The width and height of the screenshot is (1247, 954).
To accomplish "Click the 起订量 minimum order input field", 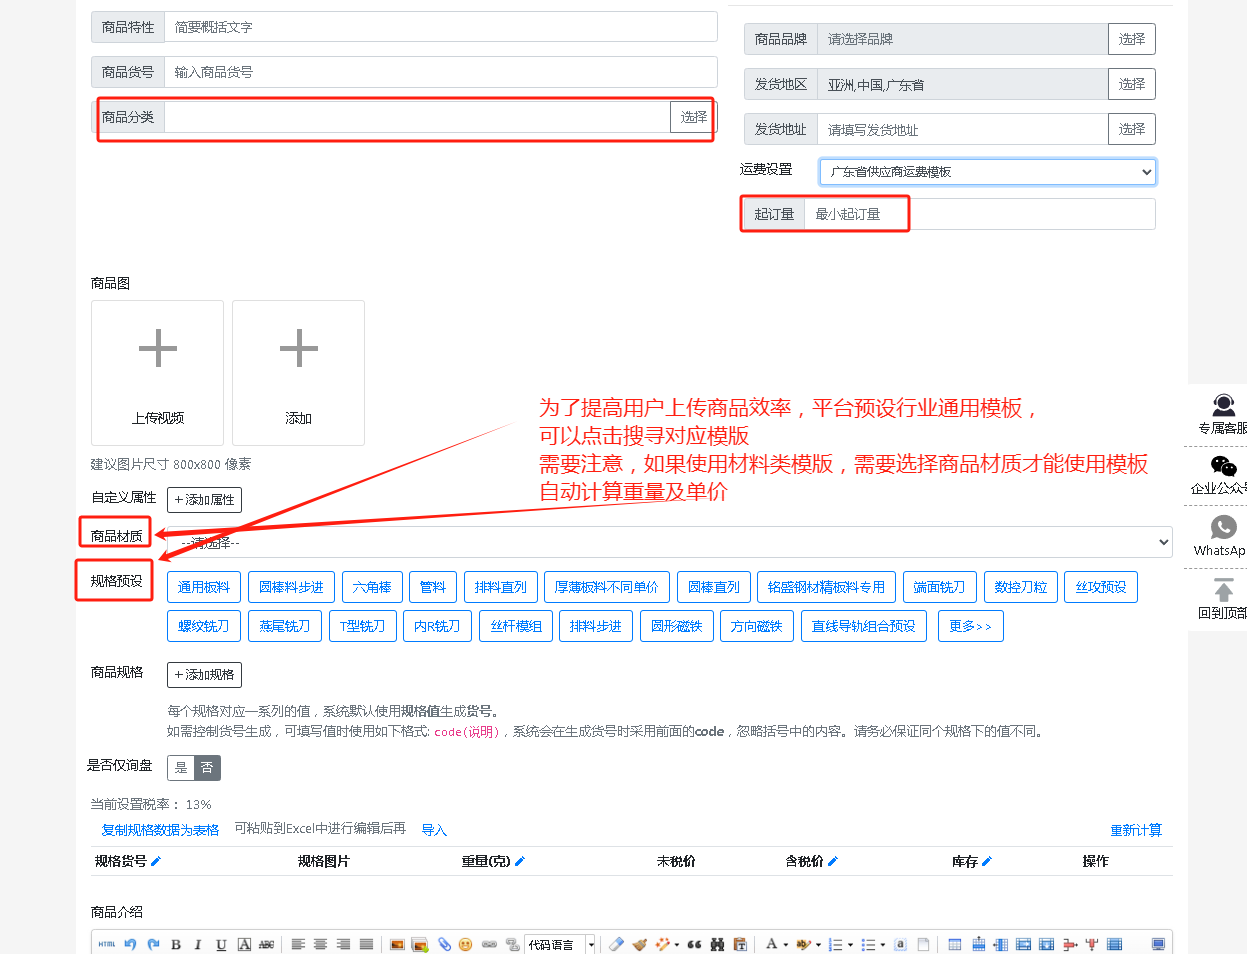I will coord(980,214).
